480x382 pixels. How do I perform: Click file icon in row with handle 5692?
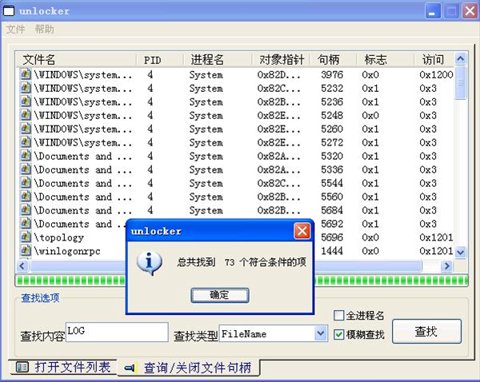pyautogui.click(x=25, y=223)
